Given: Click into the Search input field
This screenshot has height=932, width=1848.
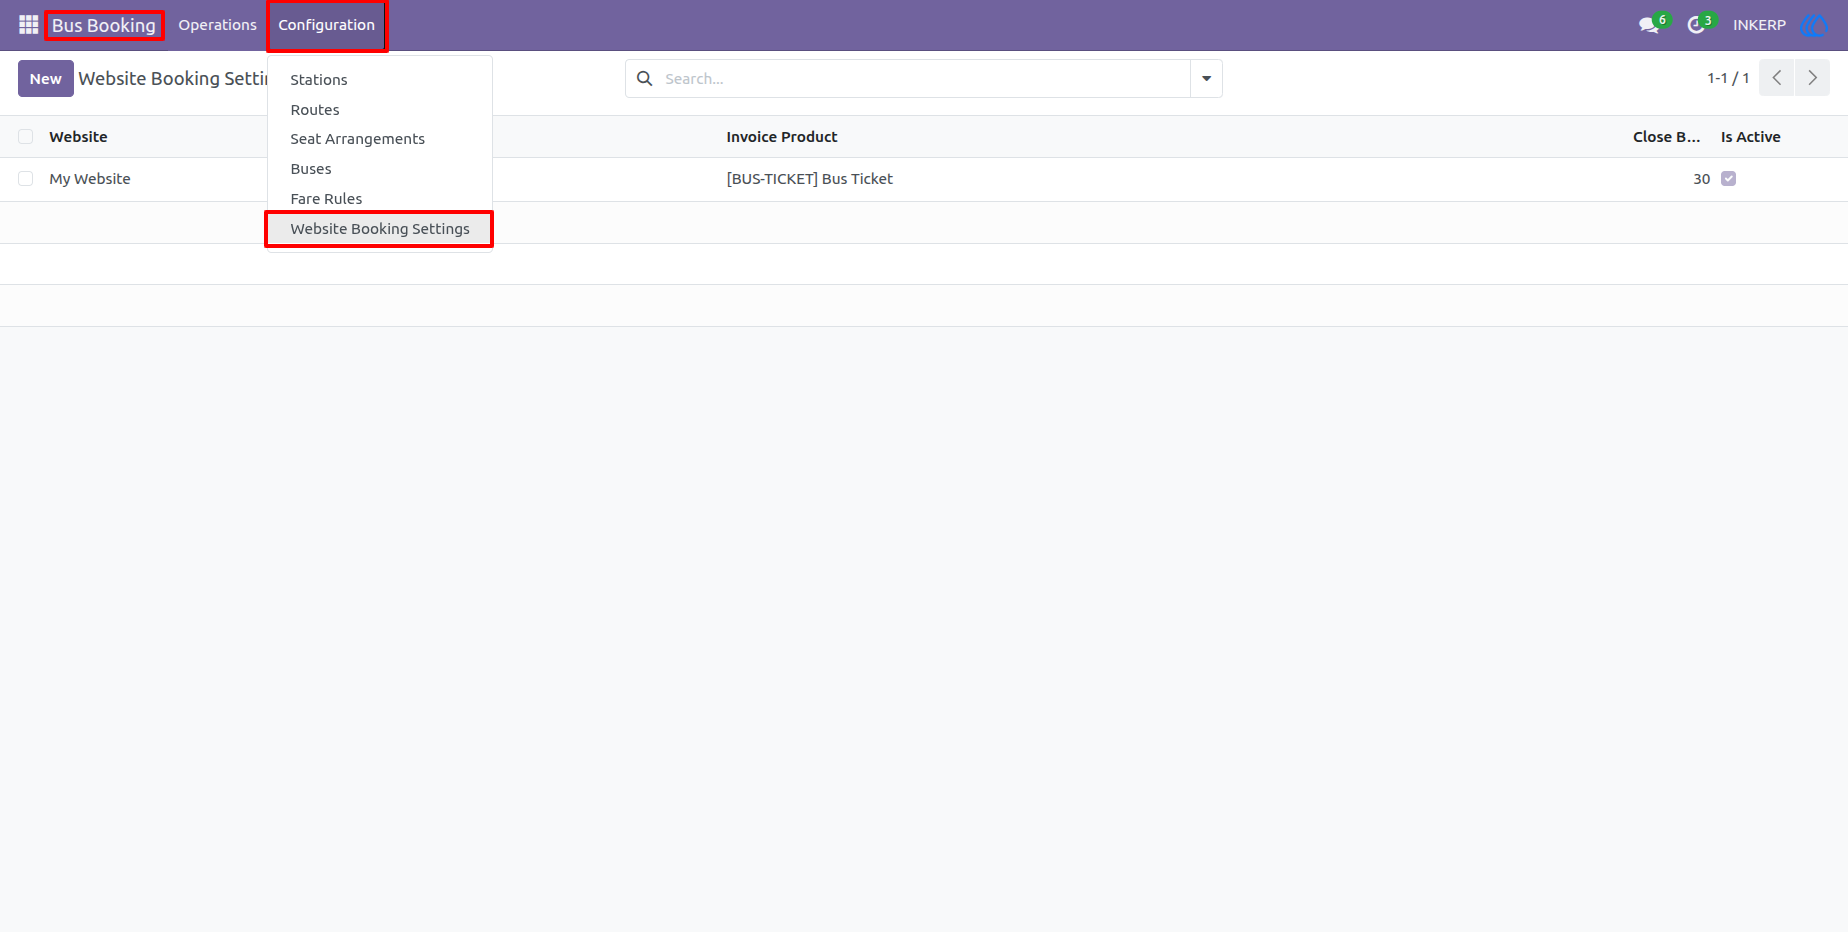Looking at the screenshot, I should (x=925, y=78).
